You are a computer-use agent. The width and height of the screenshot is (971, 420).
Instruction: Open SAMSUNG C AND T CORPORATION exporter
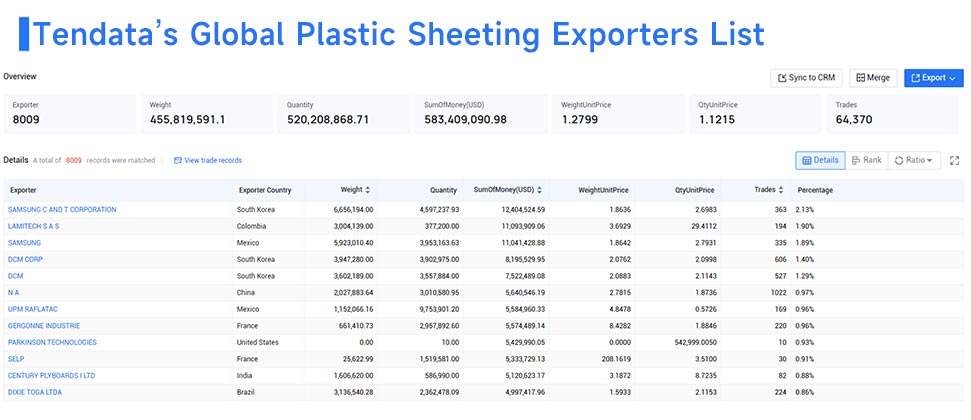point(62,210)
